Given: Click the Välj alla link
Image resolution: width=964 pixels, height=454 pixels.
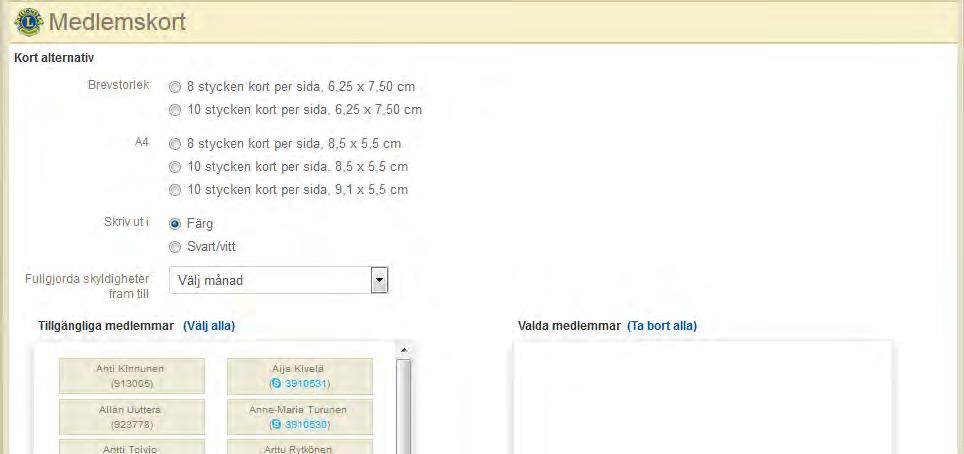Looking at the screenshot, I should (x=209, y=326).
